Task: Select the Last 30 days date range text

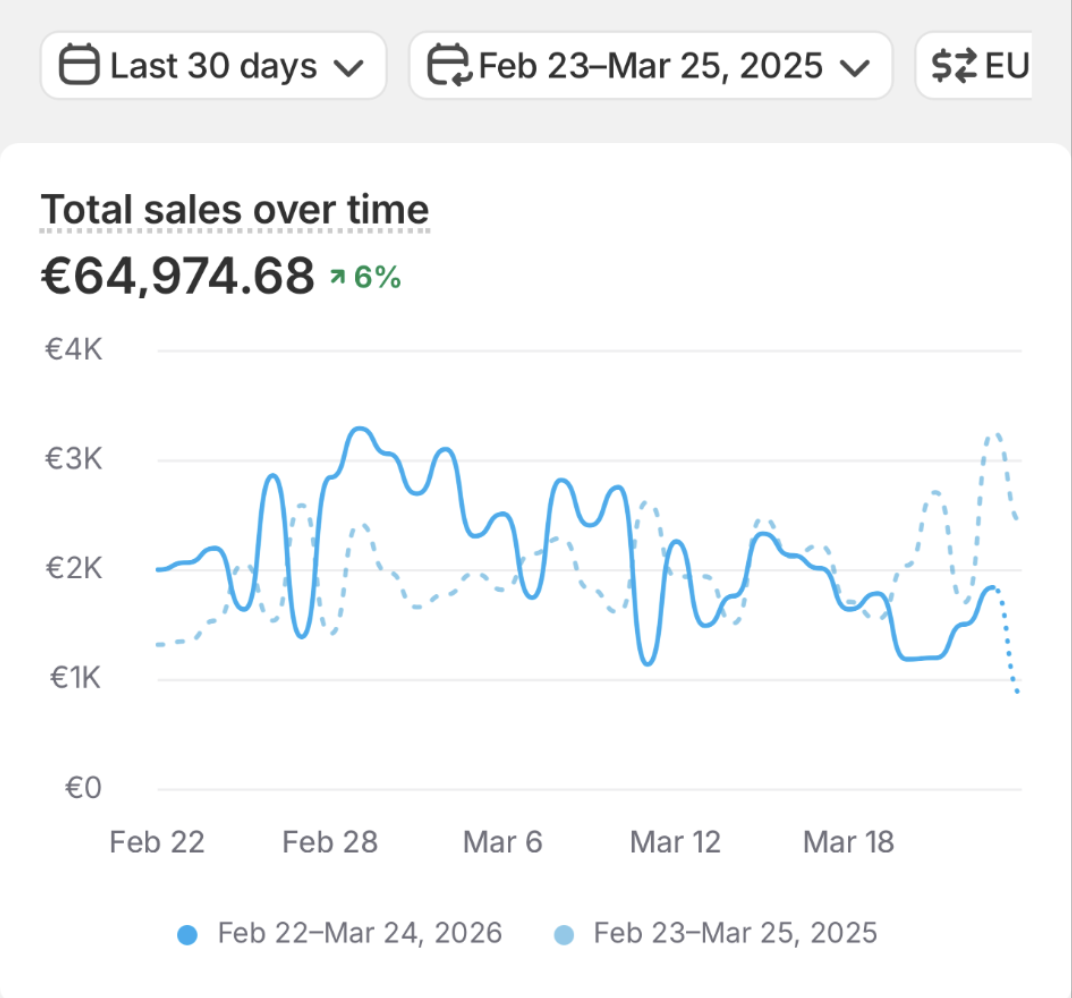Action: click(x=213, y=67)
